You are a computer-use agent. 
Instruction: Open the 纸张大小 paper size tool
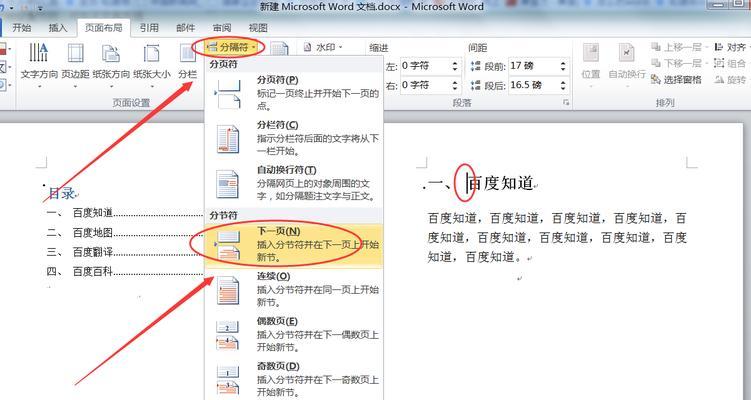click(x=151, y=62)
